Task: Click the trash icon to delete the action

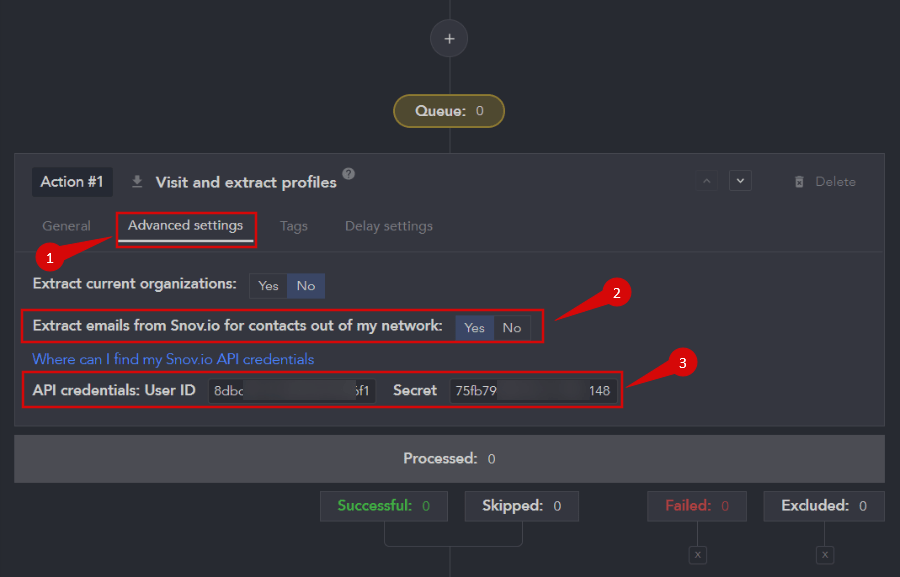Action: [799, 182]
